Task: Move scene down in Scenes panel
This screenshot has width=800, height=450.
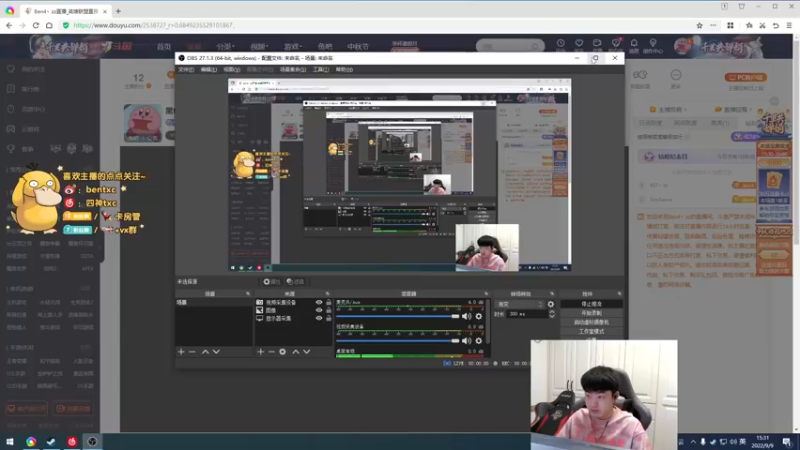Action: pyautogui.click(x=216, y=352)
